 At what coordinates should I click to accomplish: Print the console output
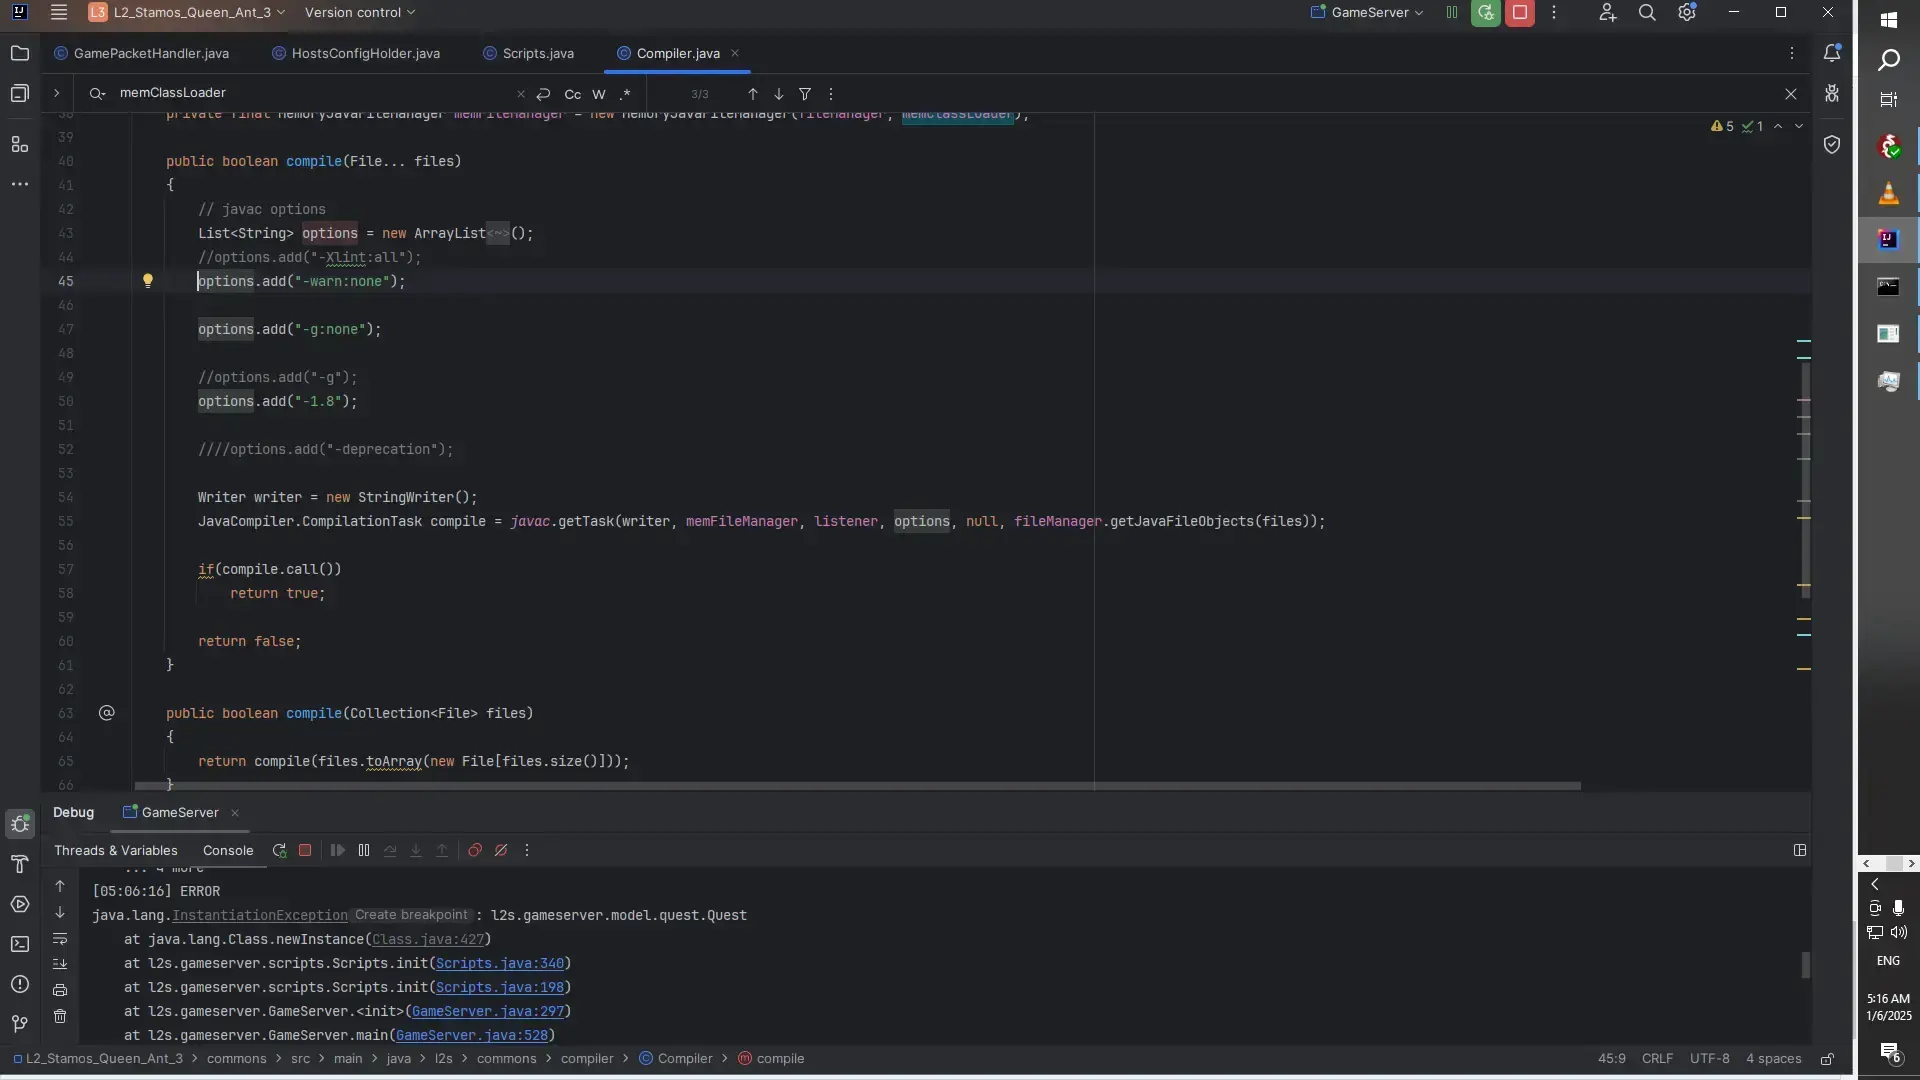click(x=60, y=990)
